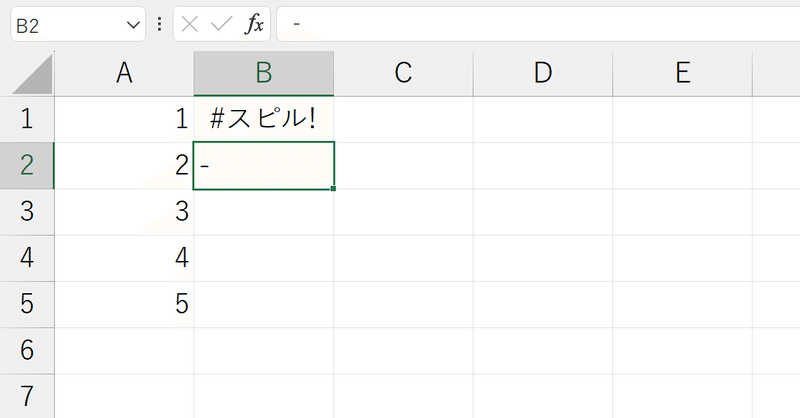Select row 1 header

[27, 119]
